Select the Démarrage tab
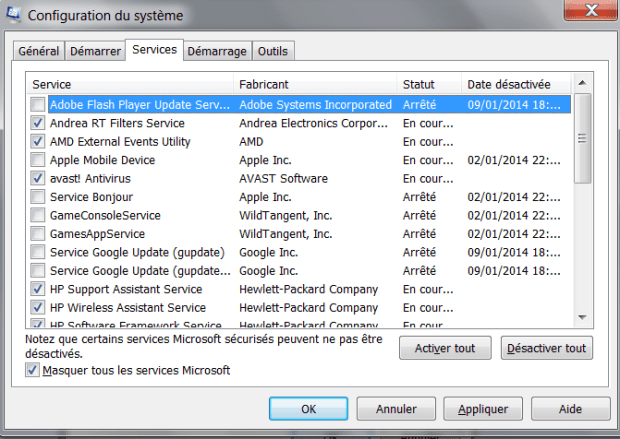The width and height of the screenshot is (620, 439). [217, 51]
